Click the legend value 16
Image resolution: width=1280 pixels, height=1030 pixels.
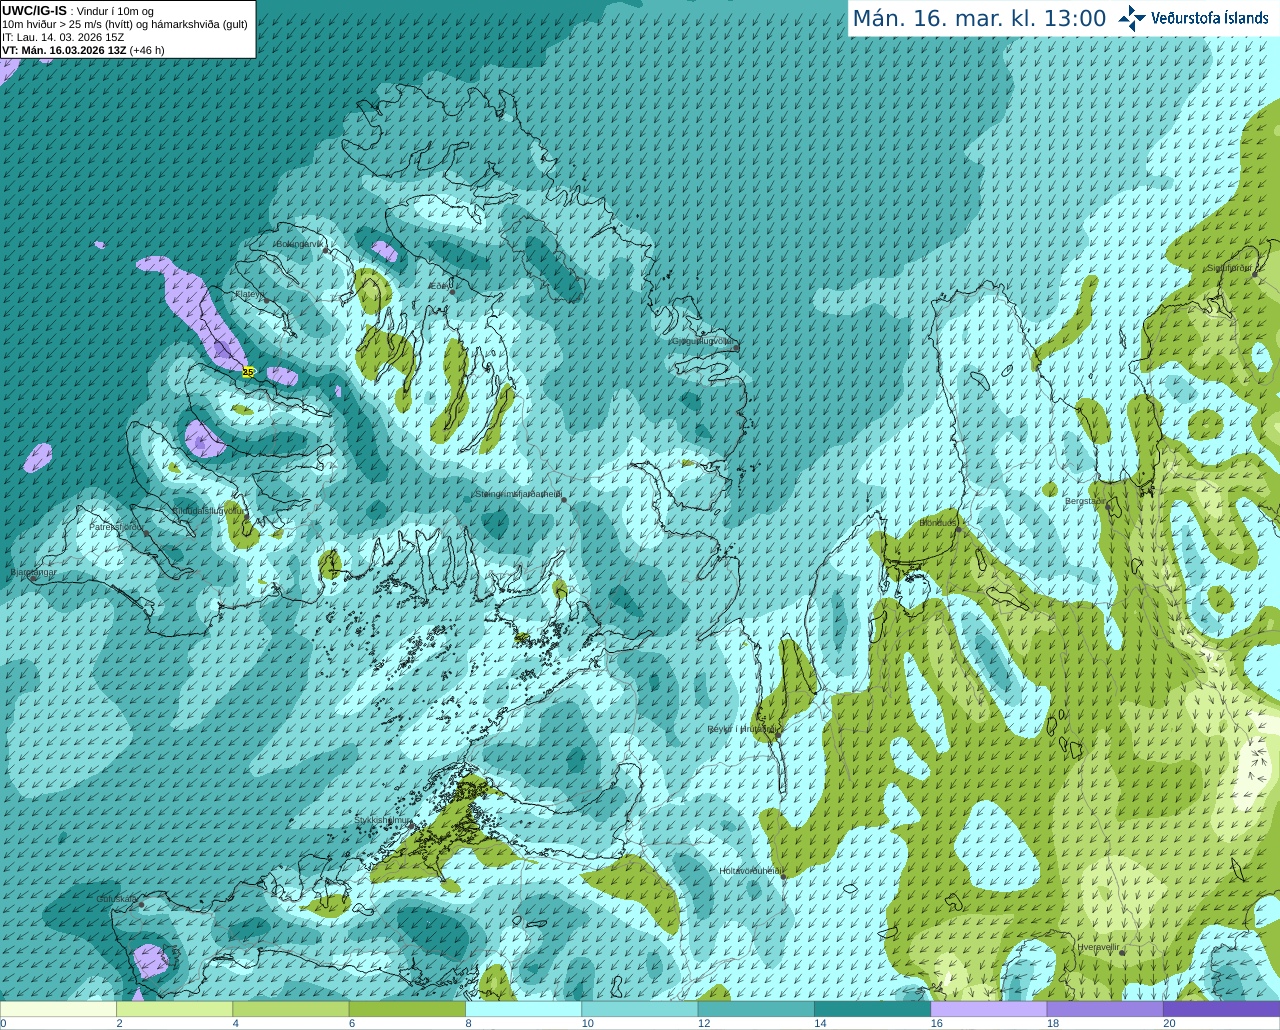[937, 1024]
